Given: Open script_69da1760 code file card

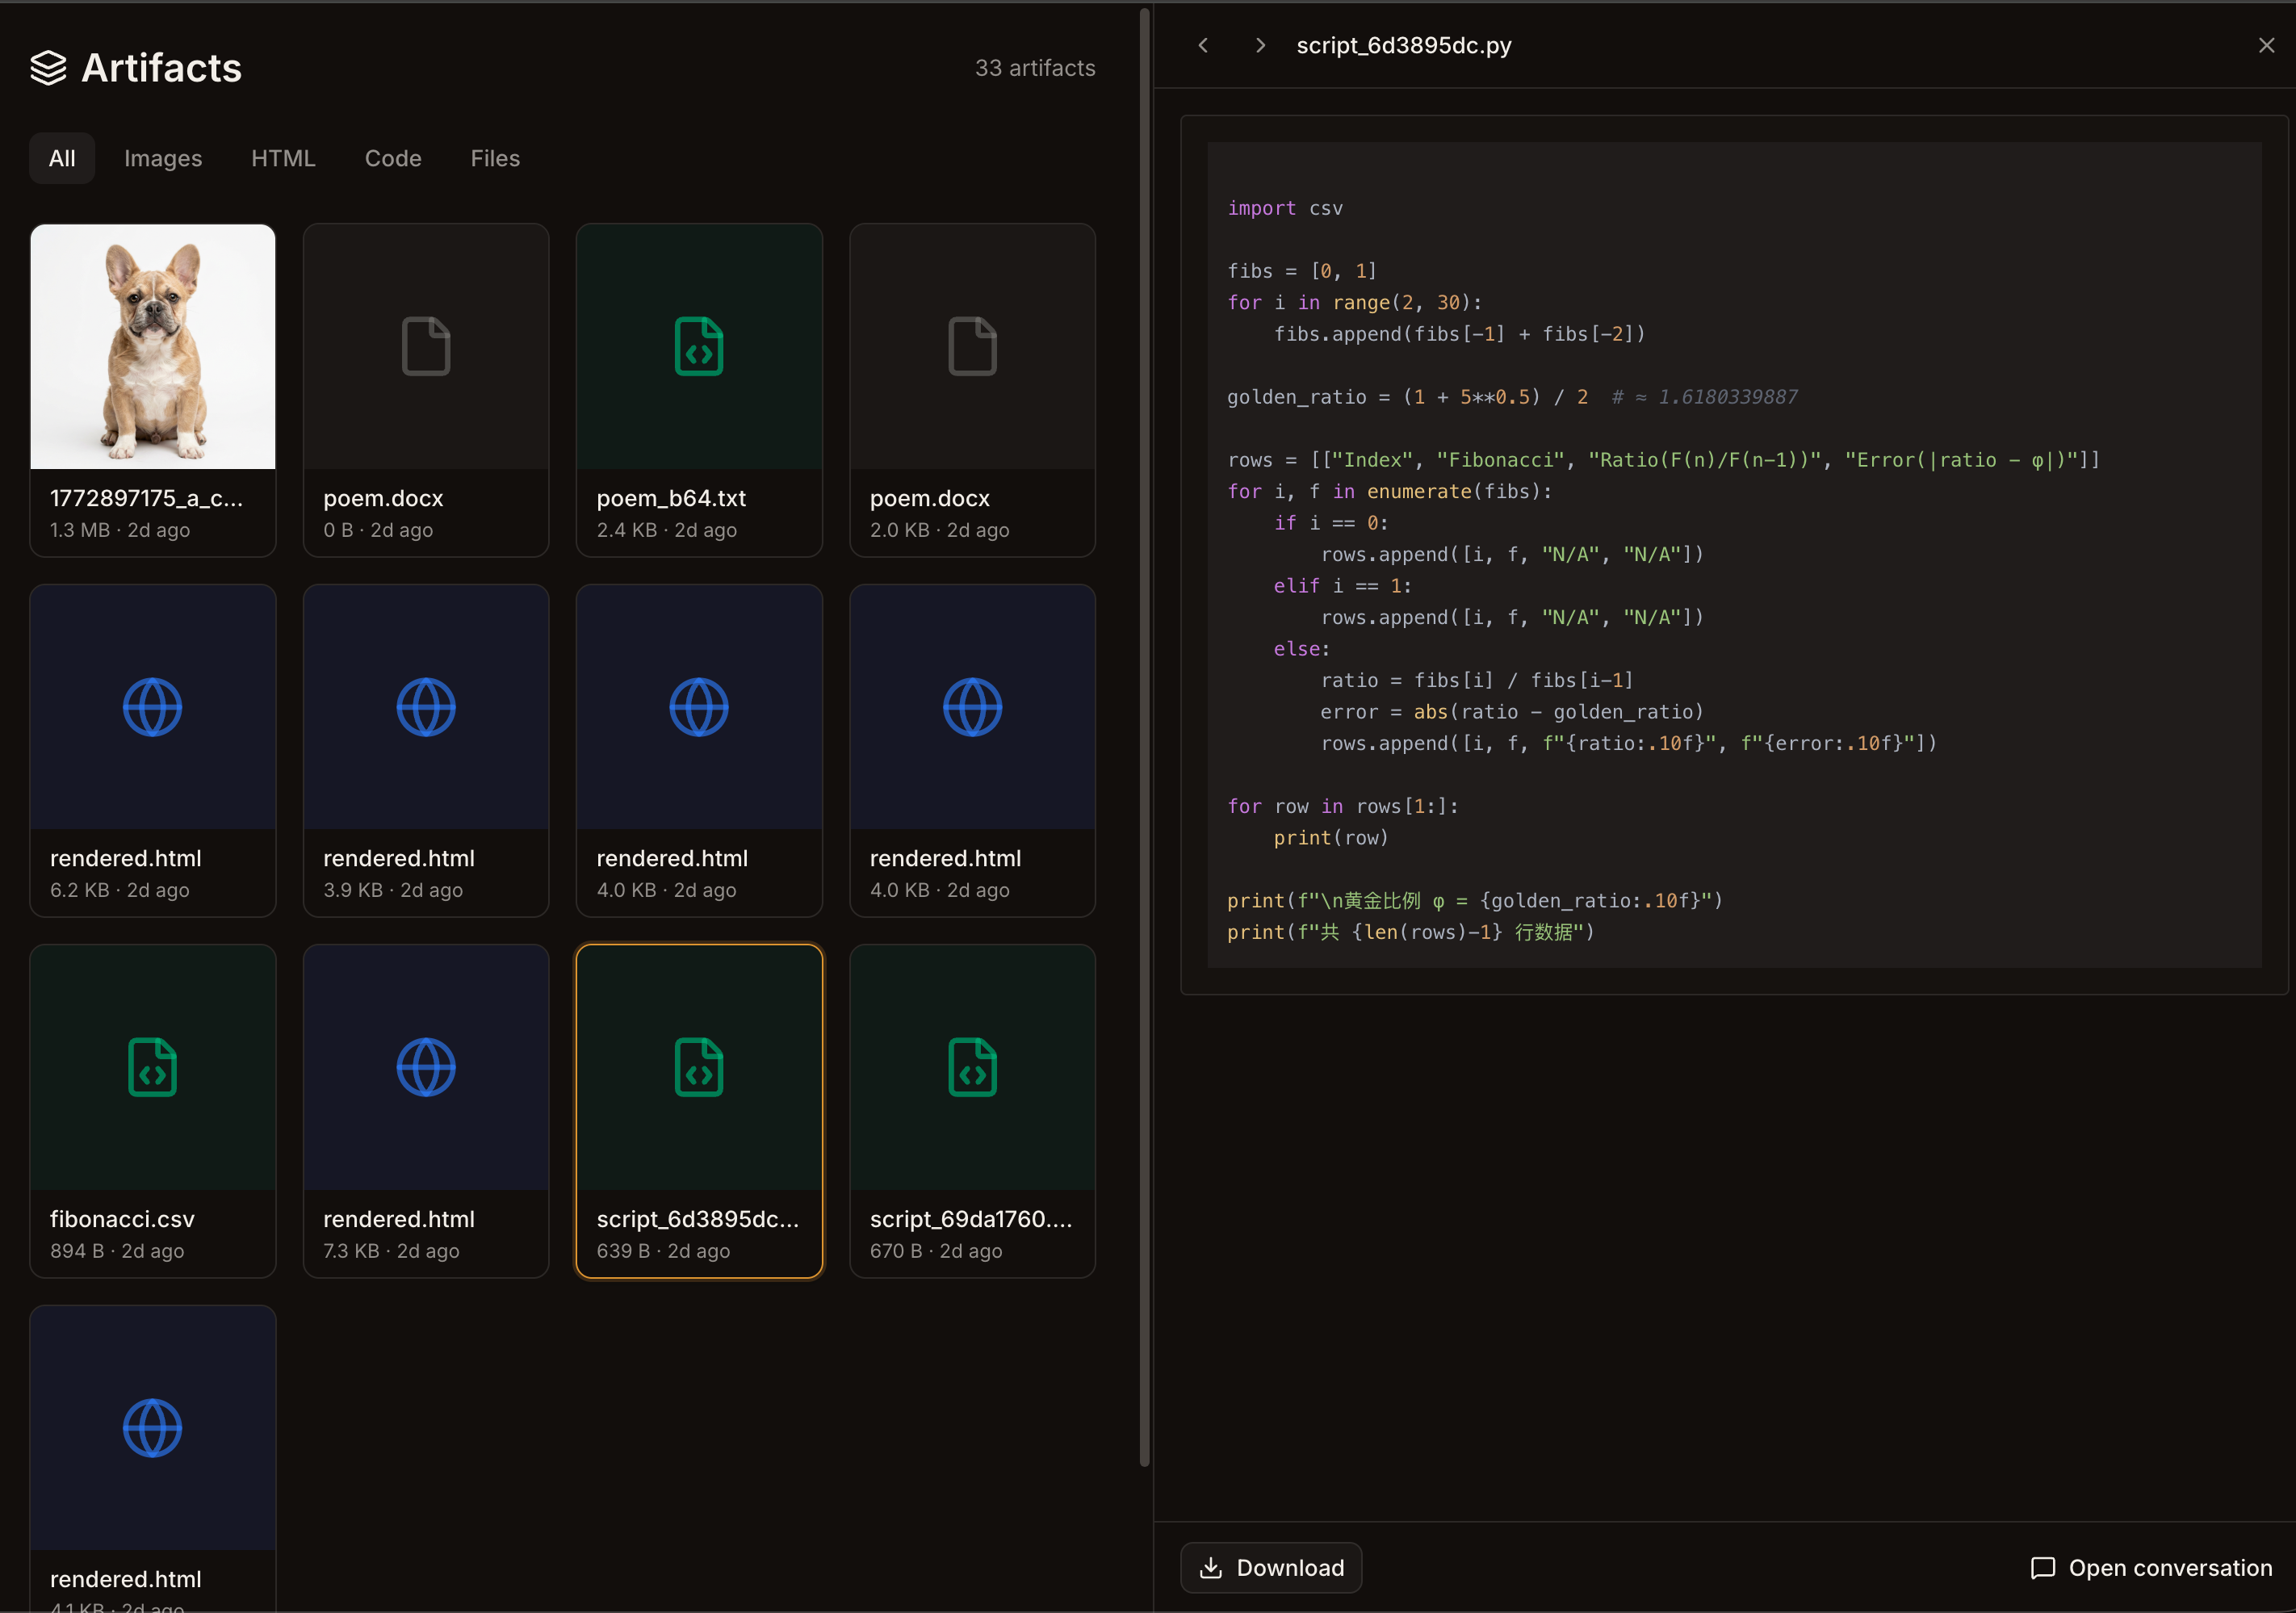Looking at the screenshot, I should [x=972, y=1110].
